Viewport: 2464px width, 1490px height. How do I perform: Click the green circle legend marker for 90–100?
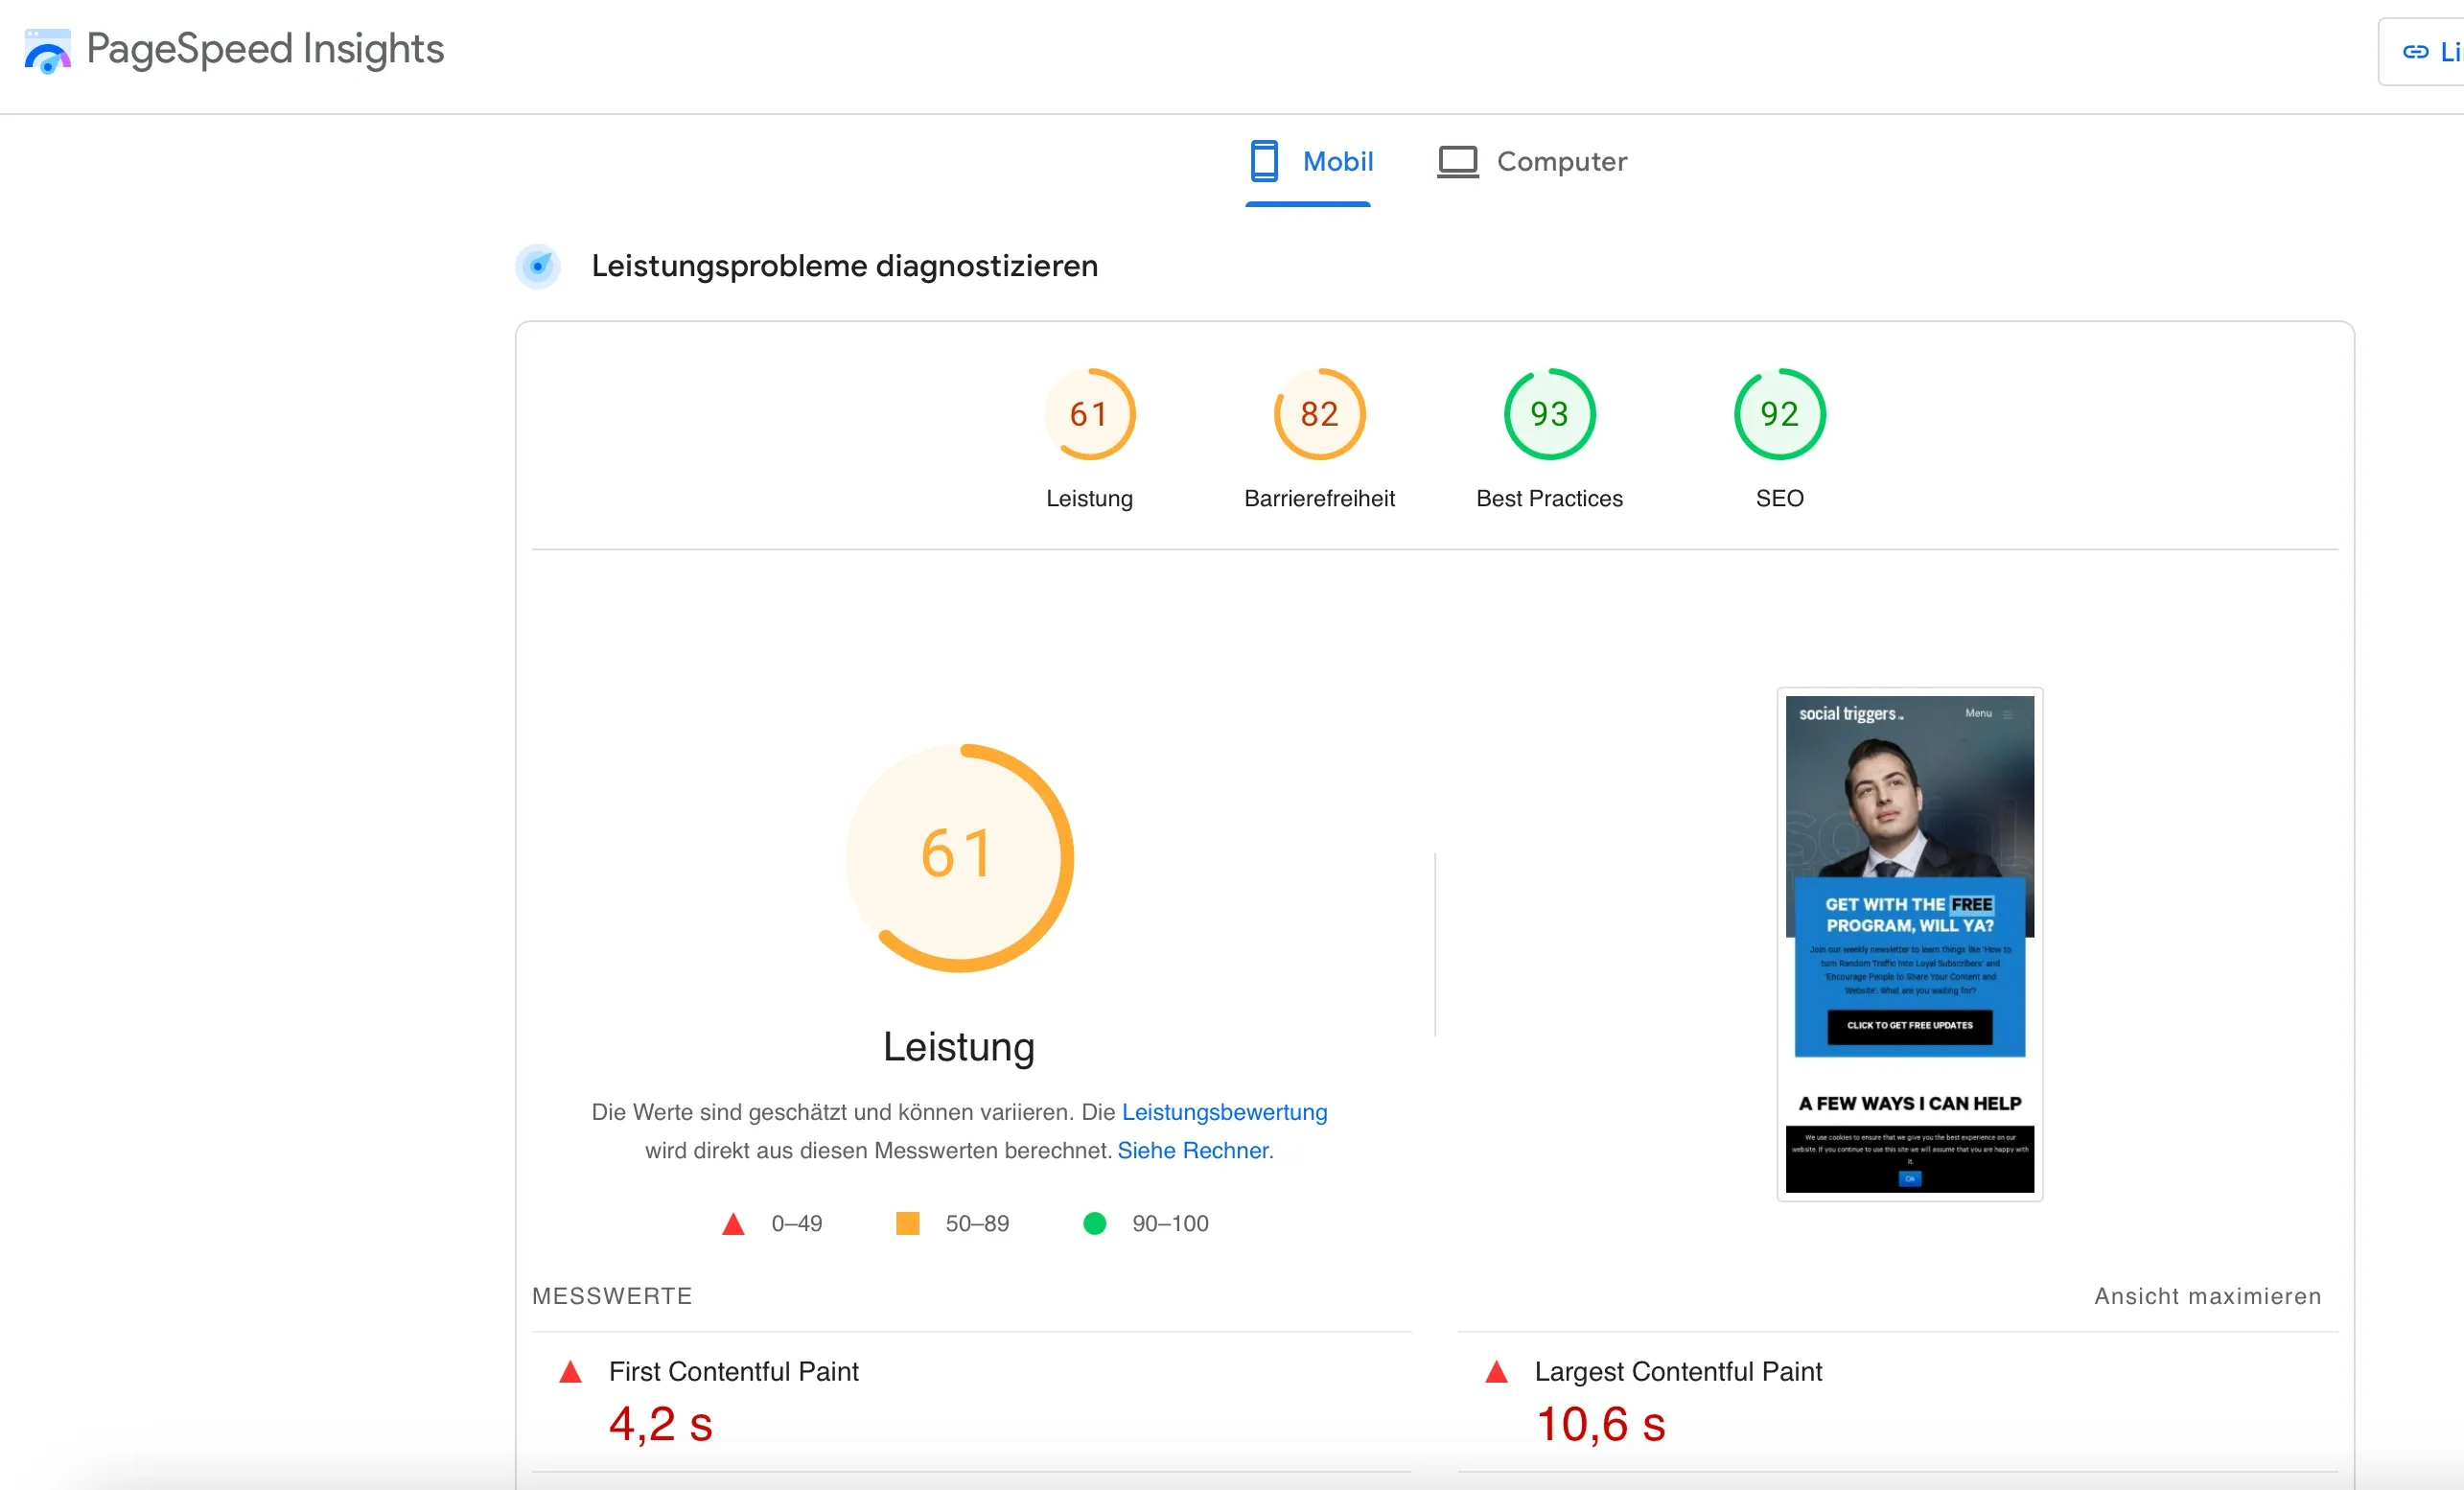pyautogui.click(x=1096, y=1223)
